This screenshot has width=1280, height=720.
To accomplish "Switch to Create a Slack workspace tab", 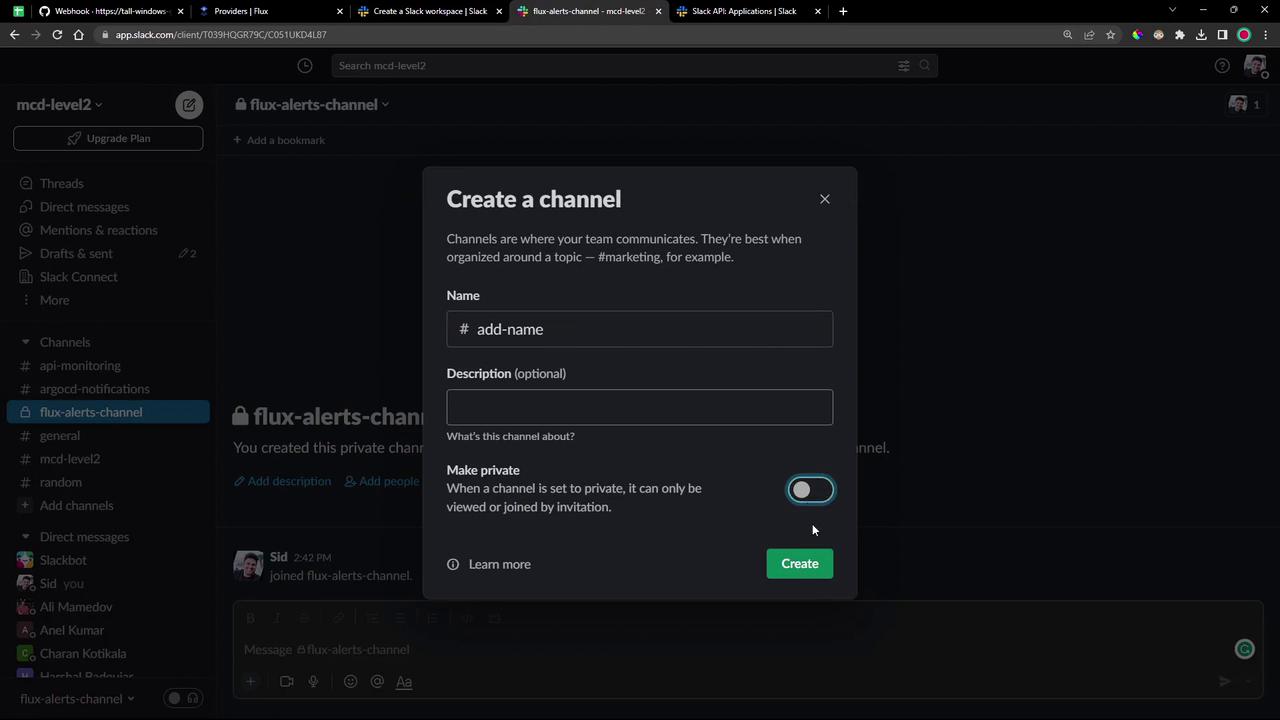I will coord(429,11).
